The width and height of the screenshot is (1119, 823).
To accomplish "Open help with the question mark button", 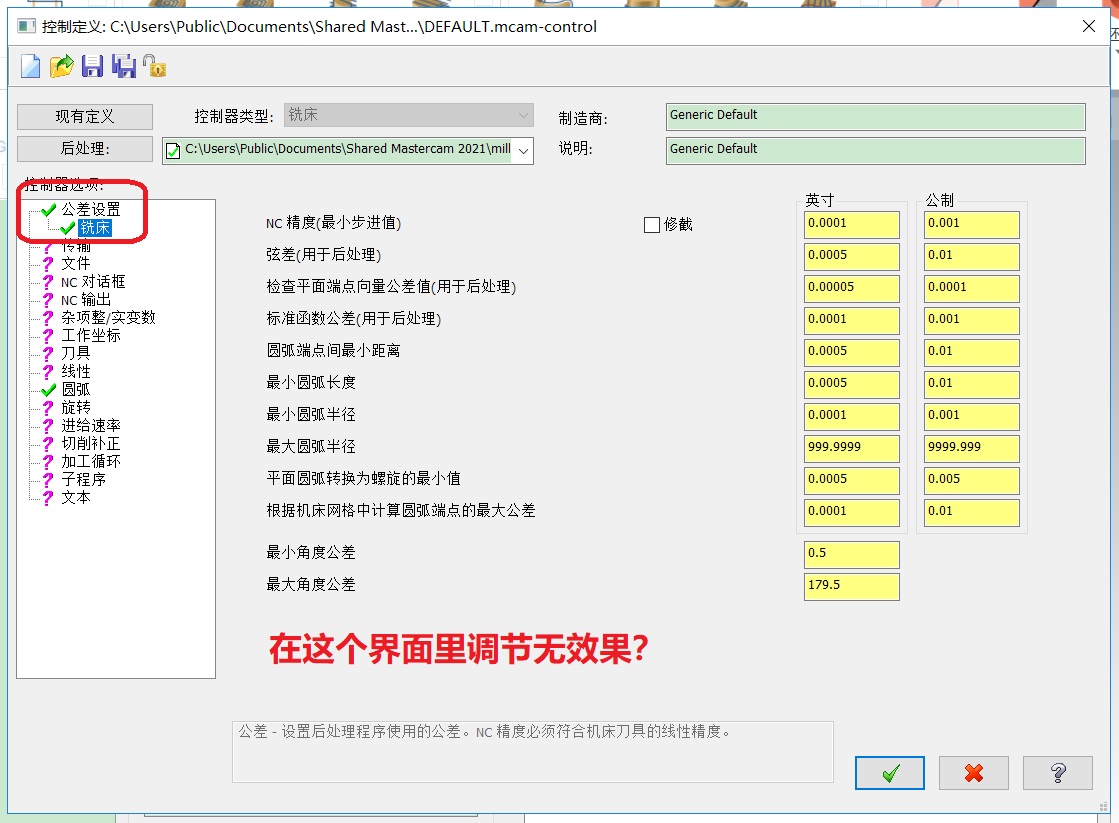I will tap(1058, 772).
